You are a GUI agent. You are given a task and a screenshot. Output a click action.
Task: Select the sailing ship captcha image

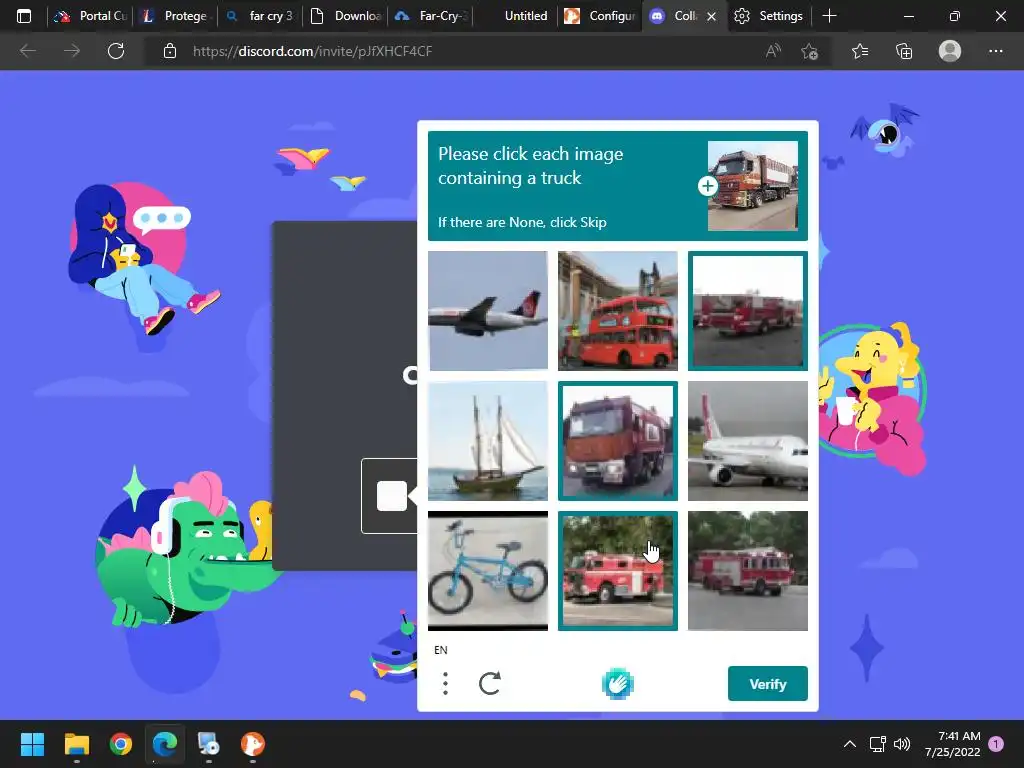point(488,441)
